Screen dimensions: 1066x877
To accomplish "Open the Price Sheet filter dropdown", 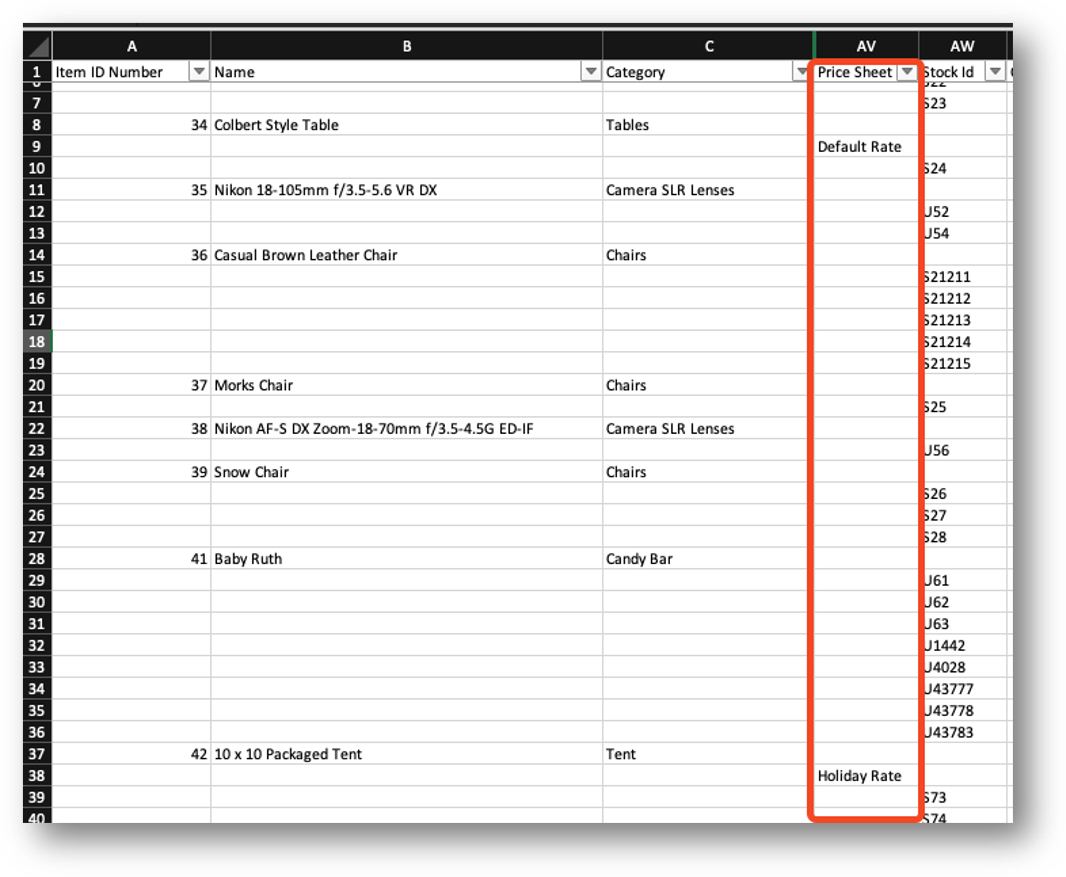I will click(907, 72).
